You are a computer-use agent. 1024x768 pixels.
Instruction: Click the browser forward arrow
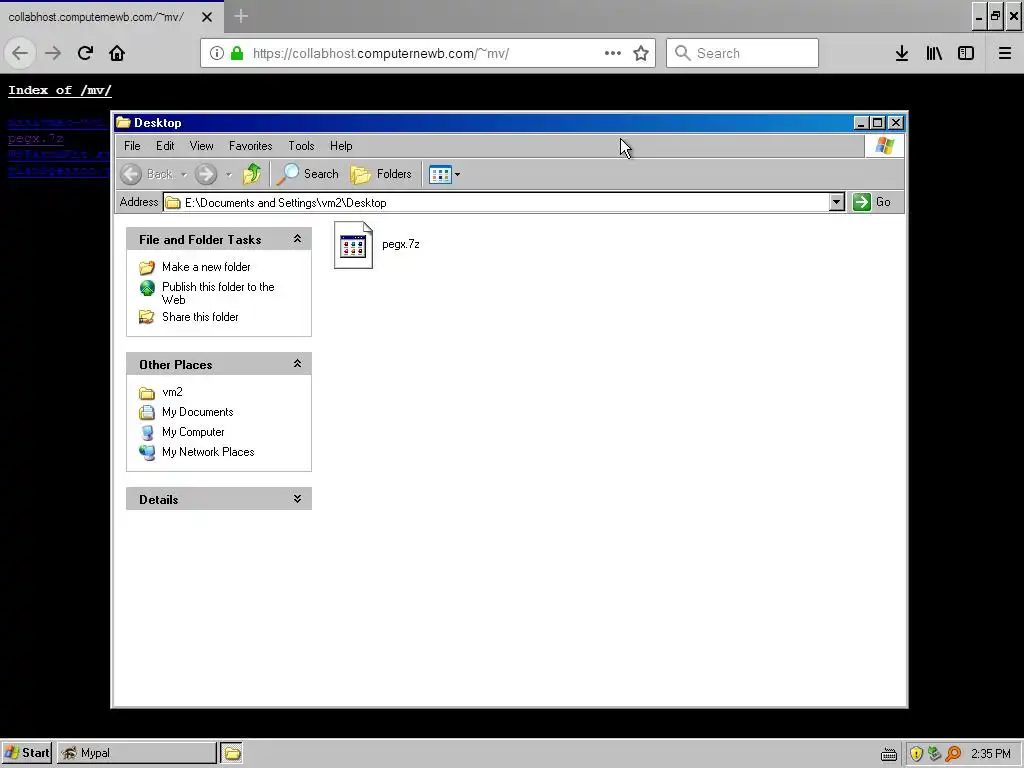pyautogui.click(x=53, y=53)
